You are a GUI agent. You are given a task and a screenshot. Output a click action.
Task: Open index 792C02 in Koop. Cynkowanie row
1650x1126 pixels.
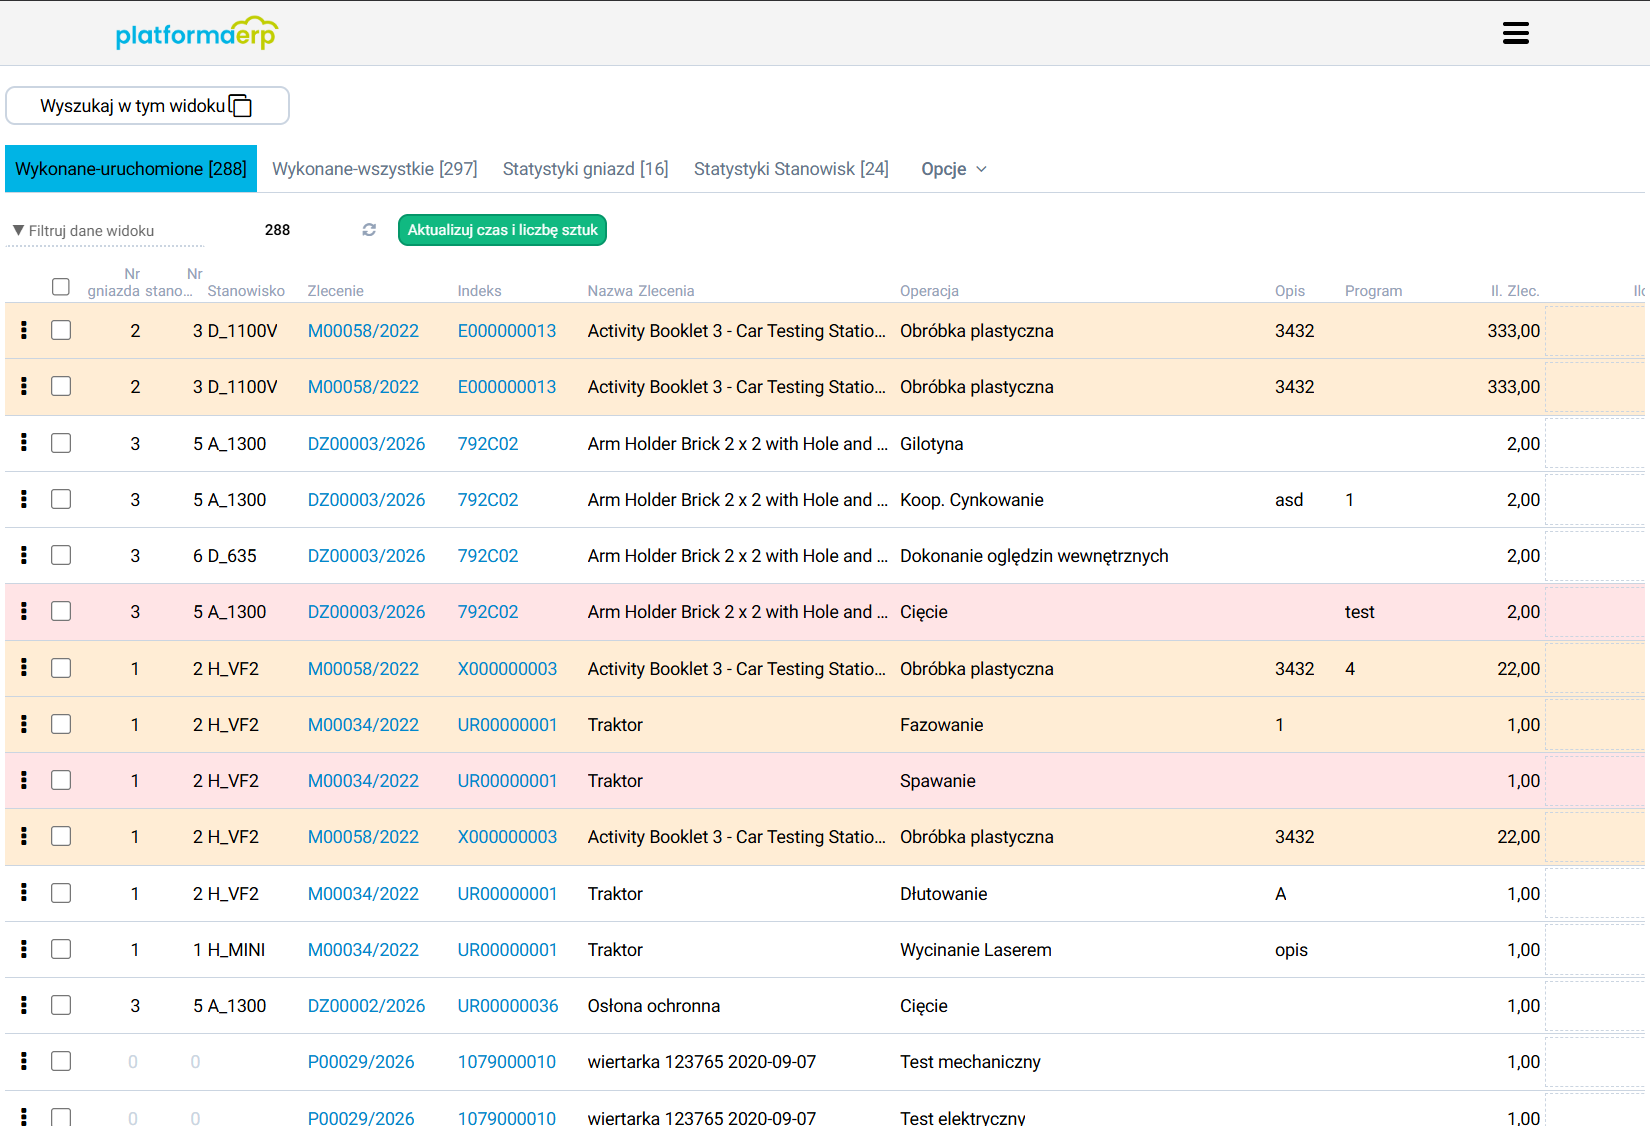[488, 500]
